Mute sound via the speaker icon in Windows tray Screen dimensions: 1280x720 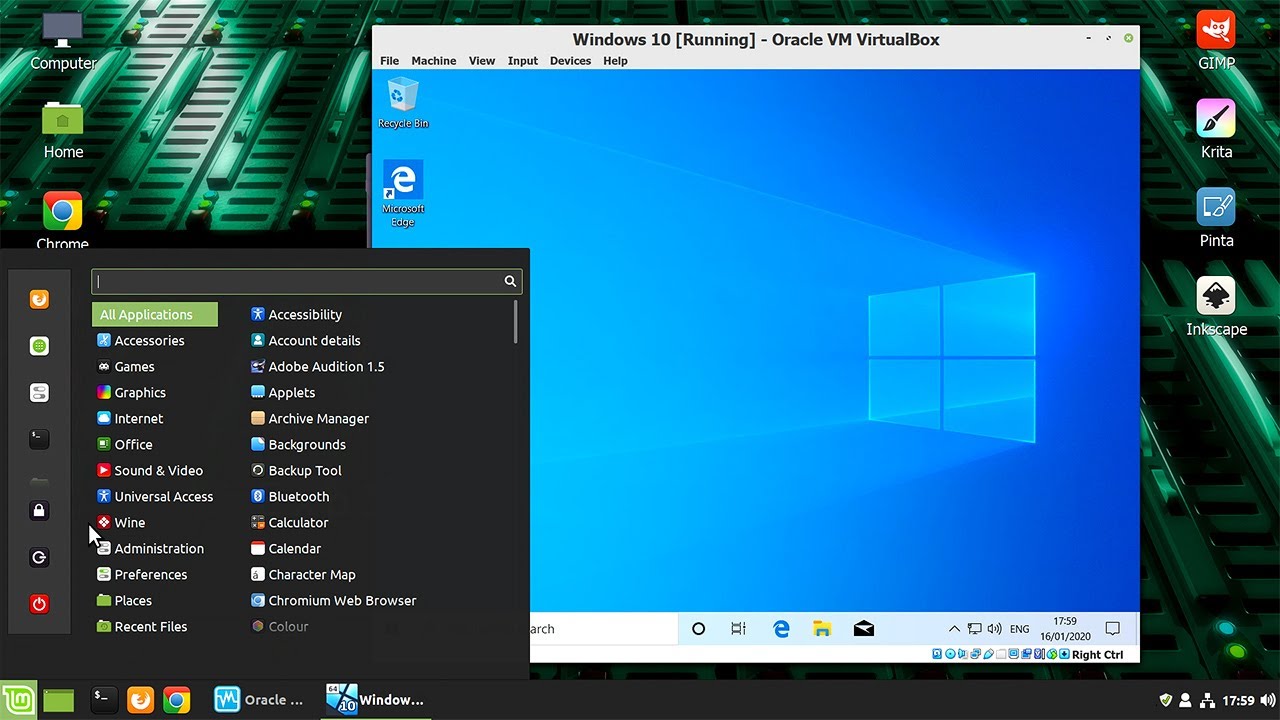996,629
